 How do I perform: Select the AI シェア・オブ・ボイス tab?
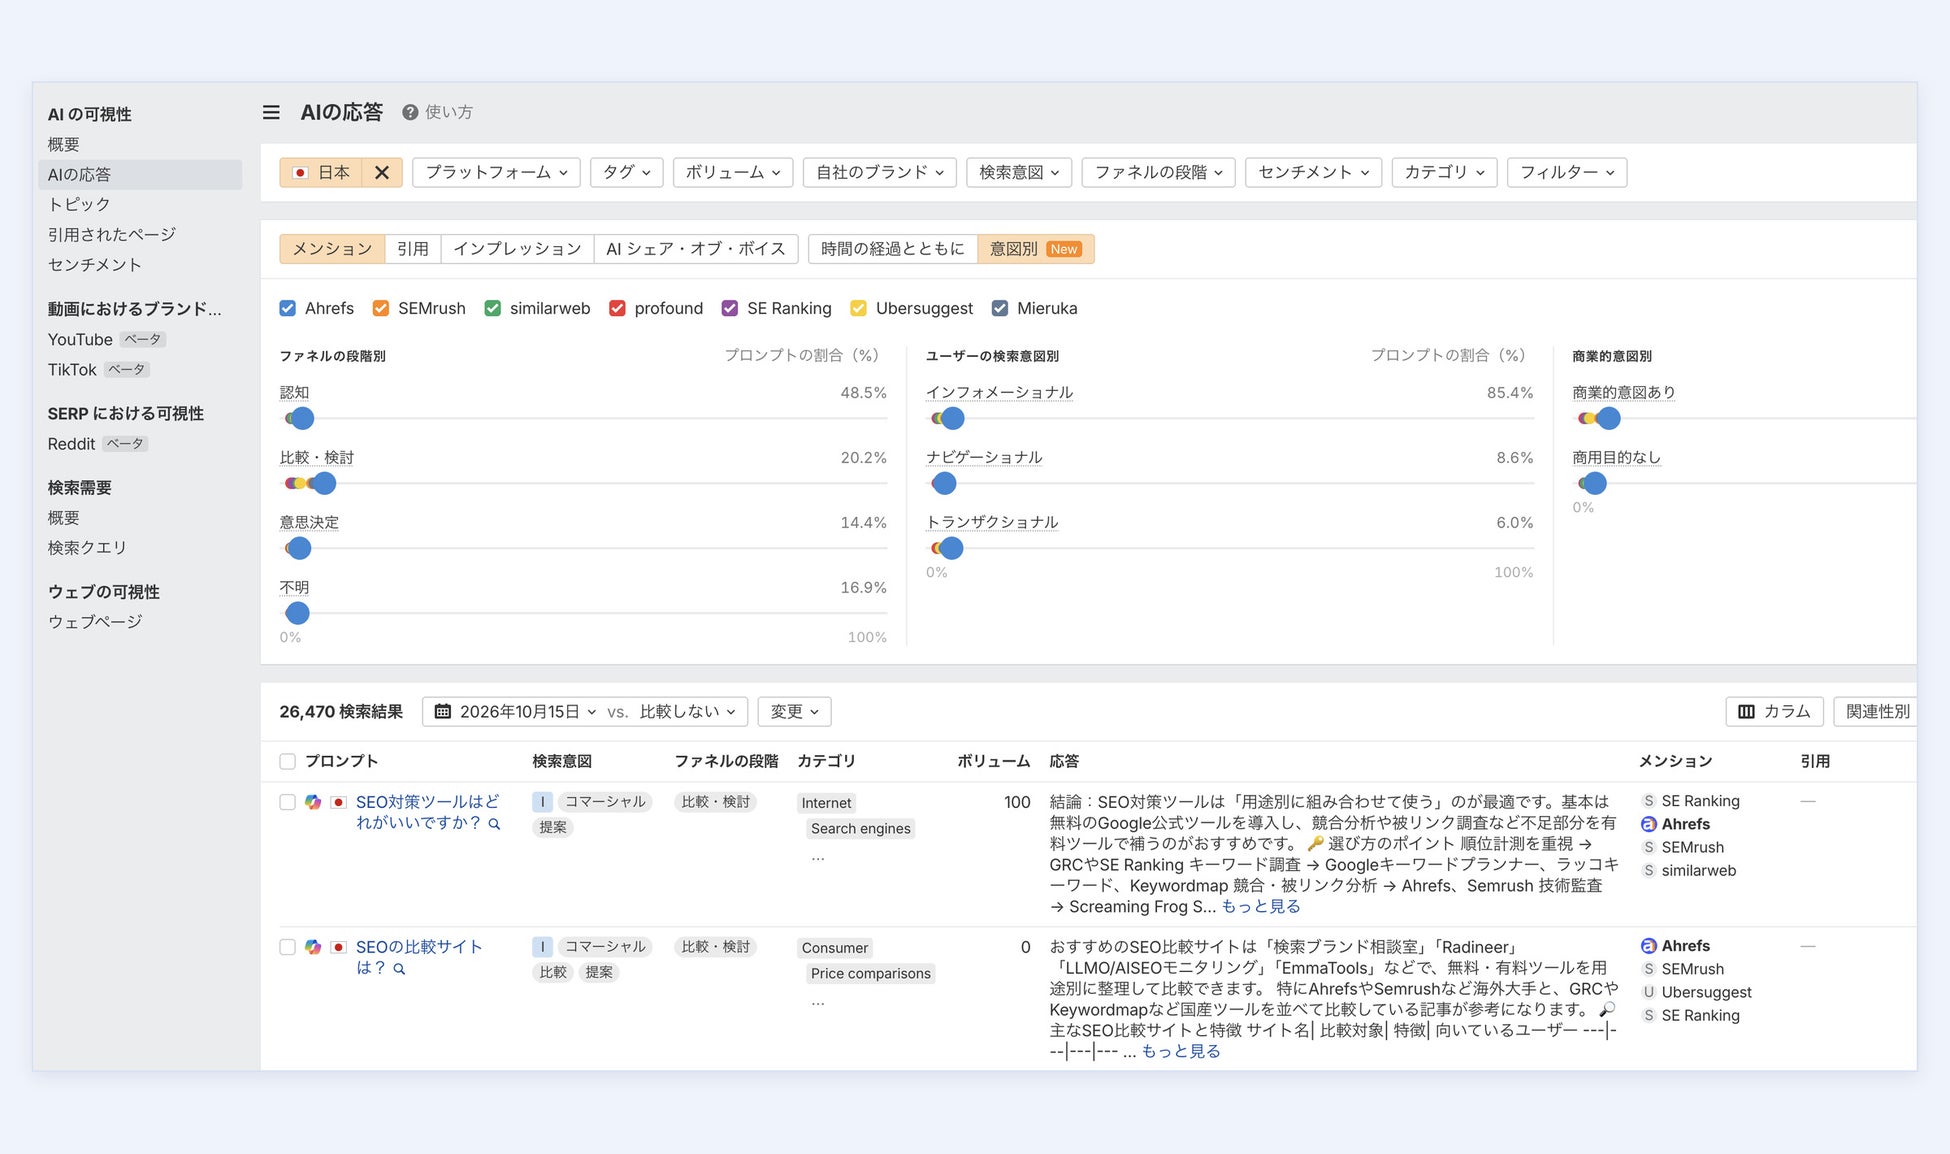pos(696,249)
